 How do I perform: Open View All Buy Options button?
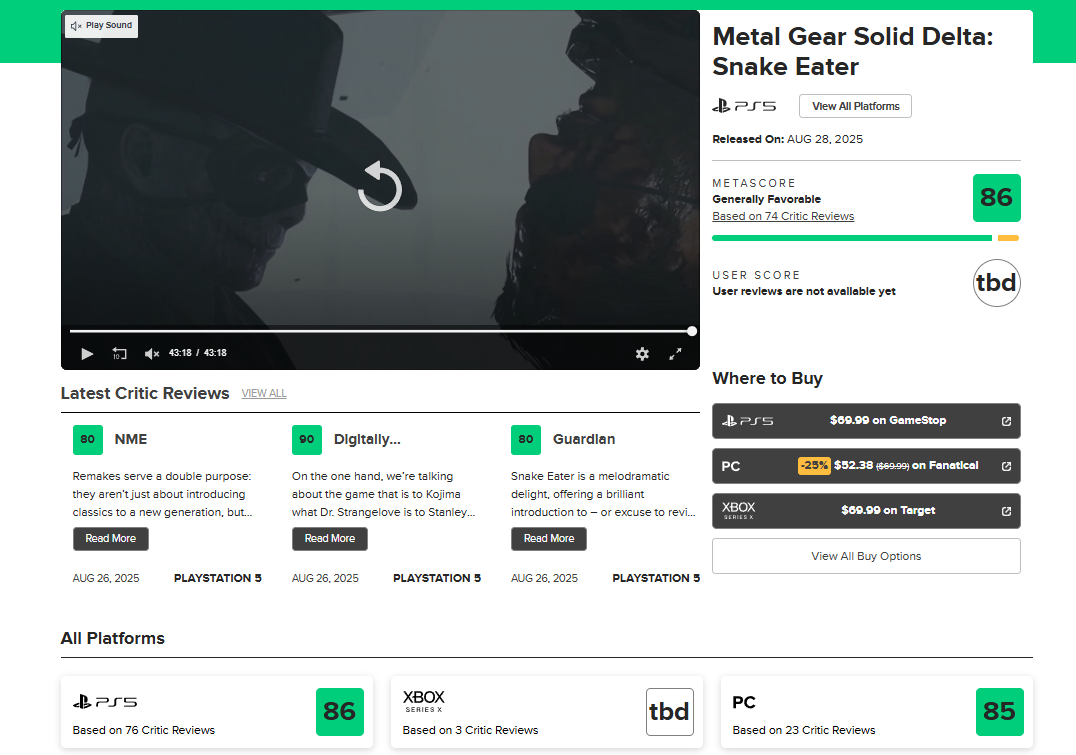(866, 556)
